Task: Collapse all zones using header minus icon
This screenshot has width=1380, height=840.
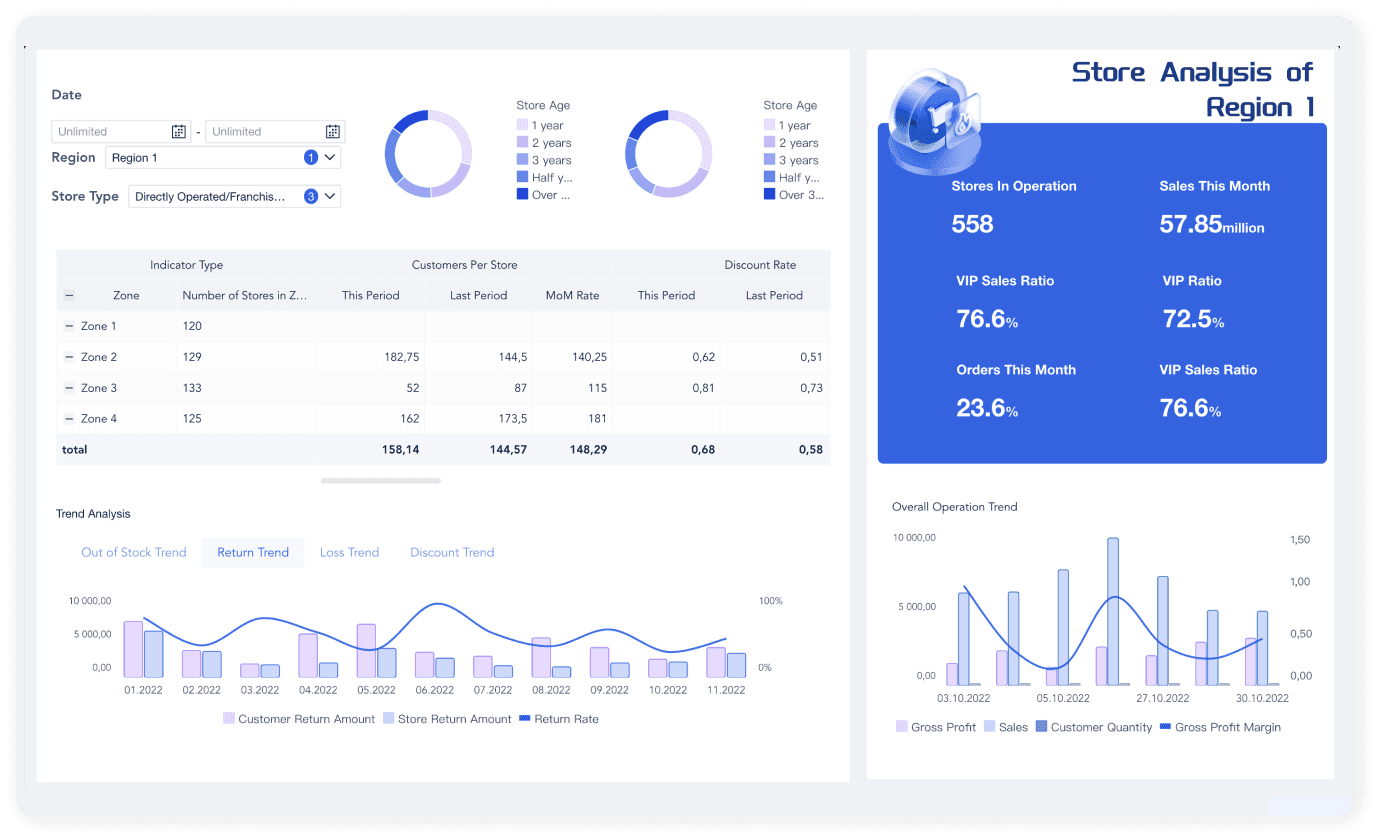Action: pyautogui.click(x=69, y=295)
